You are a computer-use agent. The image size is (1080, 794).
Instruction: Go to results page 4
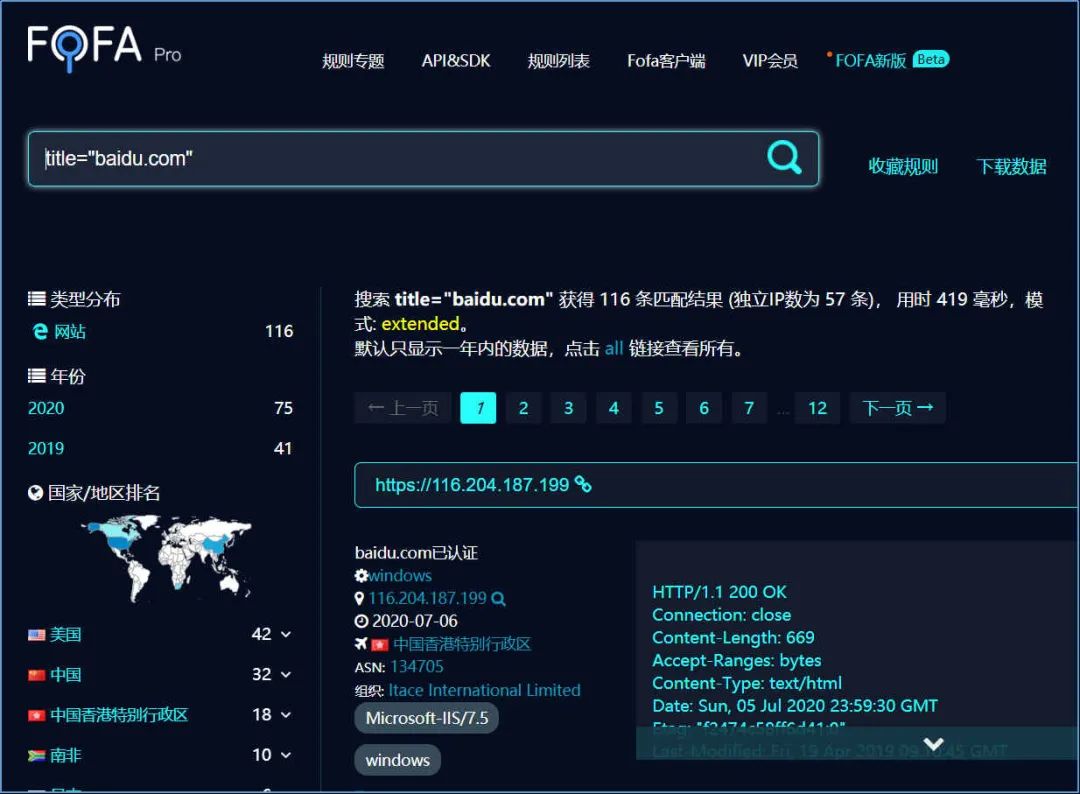coord(614,408)
